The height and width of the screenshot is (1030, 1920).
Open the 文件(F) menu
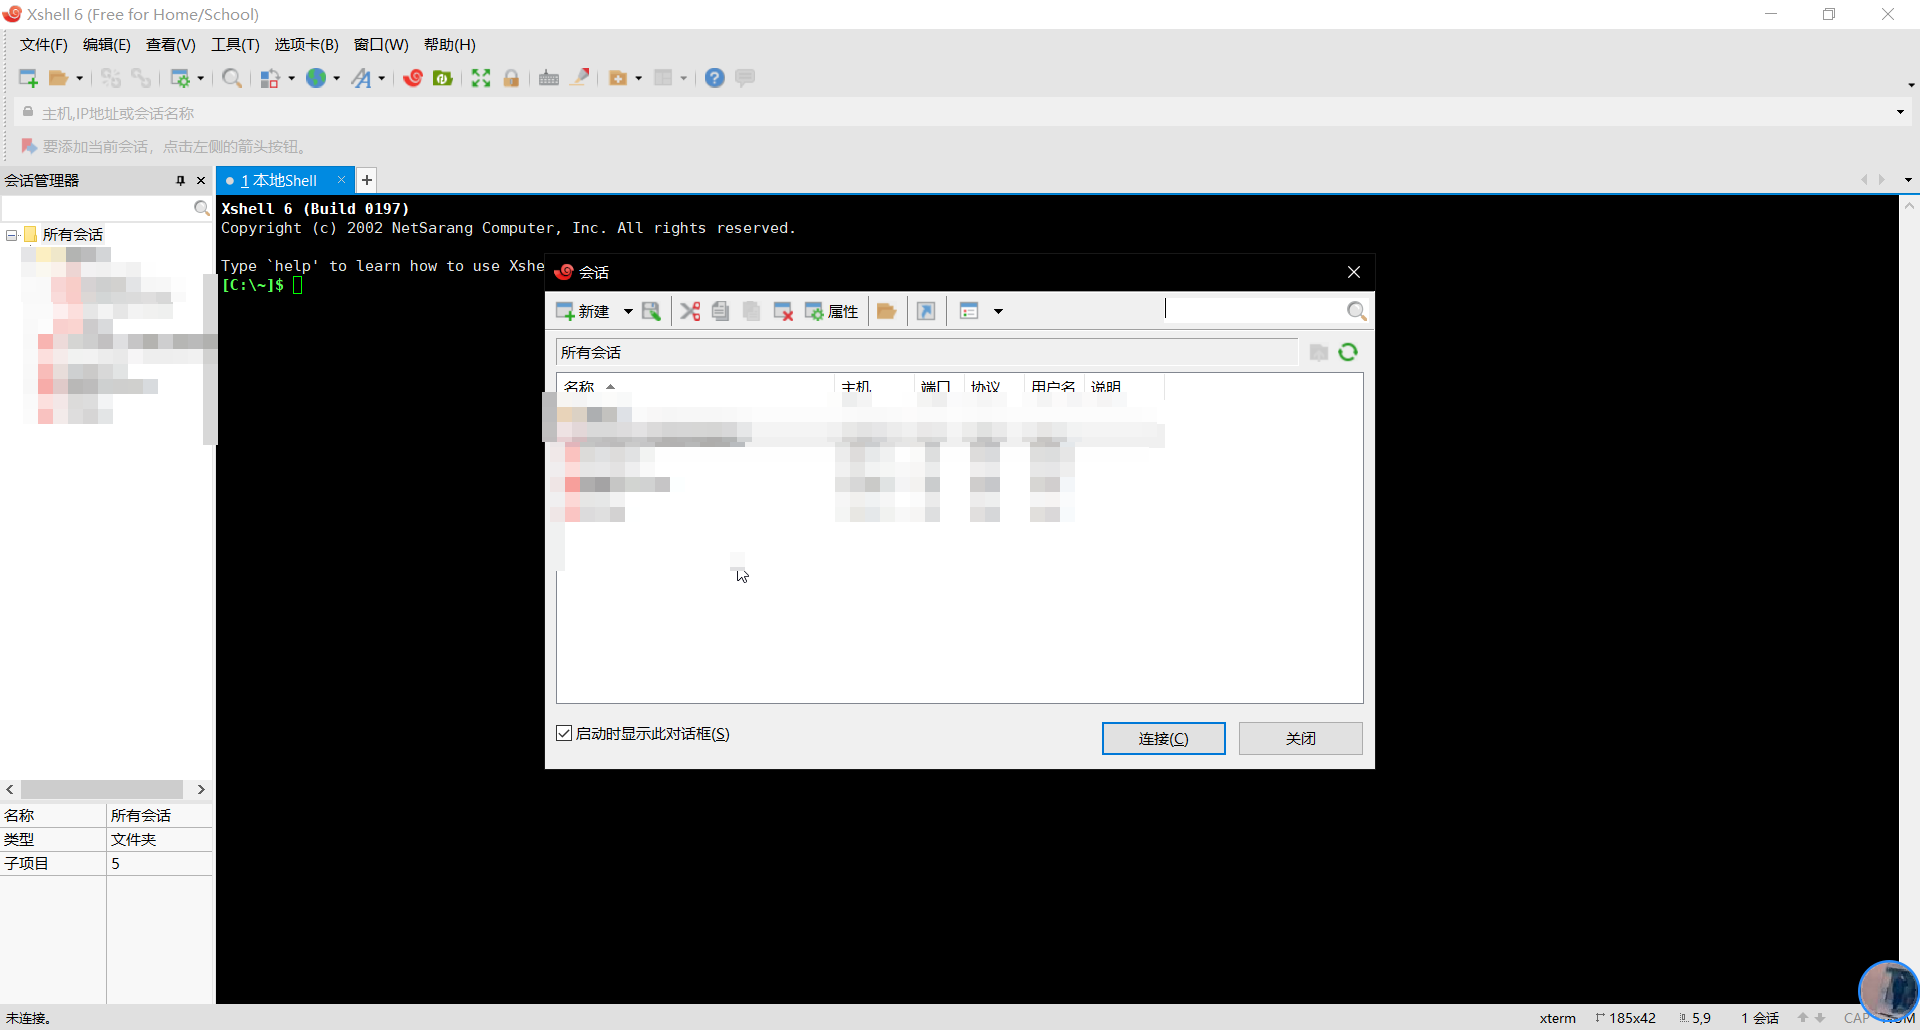[x=43, y=45]
